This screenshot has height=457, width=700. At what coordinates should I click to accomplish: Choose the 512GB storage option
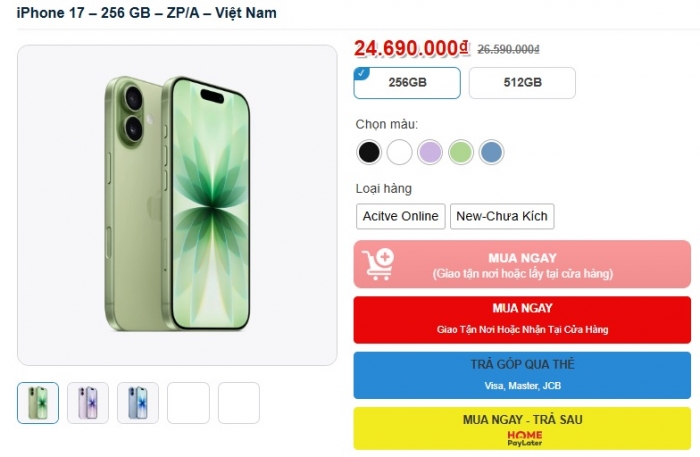(522, 83)
